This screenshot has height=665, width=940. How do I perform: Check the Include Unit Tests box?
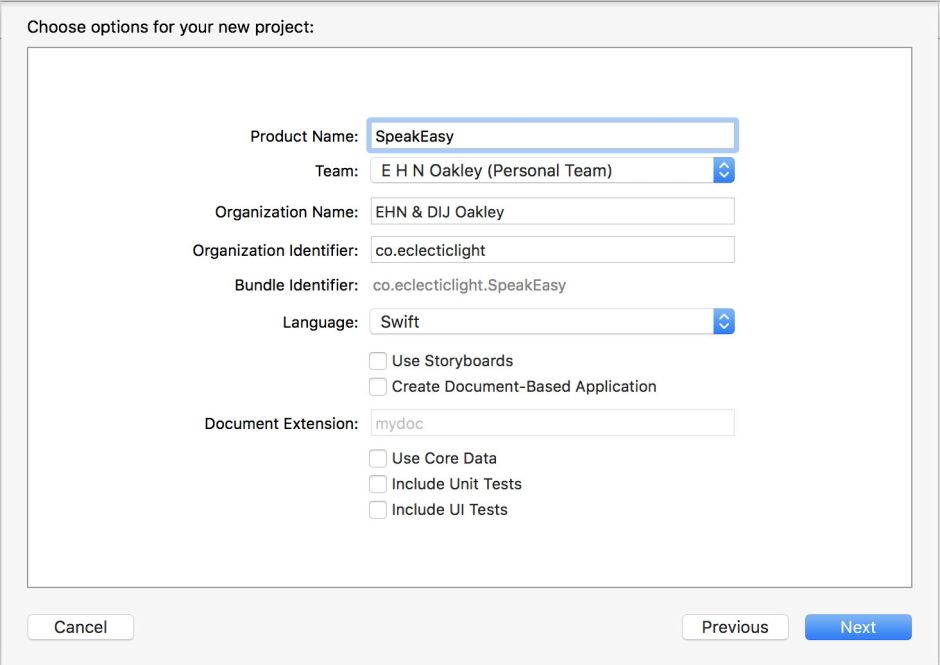coord(378,484)
